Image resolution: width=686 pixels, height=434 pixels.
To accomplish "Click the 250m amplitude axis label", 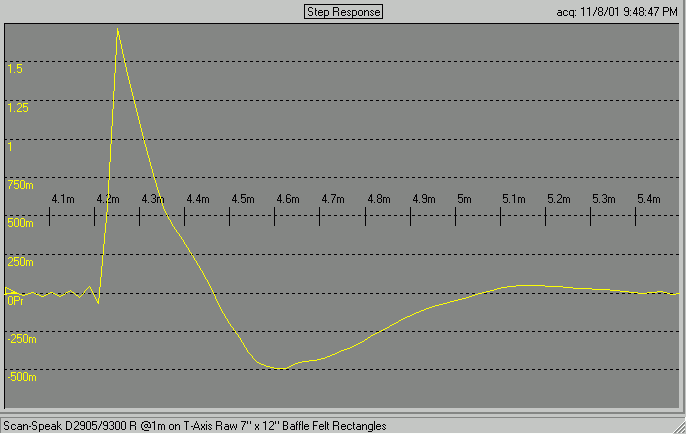I will pyautogui.click(x=21, y=262).
